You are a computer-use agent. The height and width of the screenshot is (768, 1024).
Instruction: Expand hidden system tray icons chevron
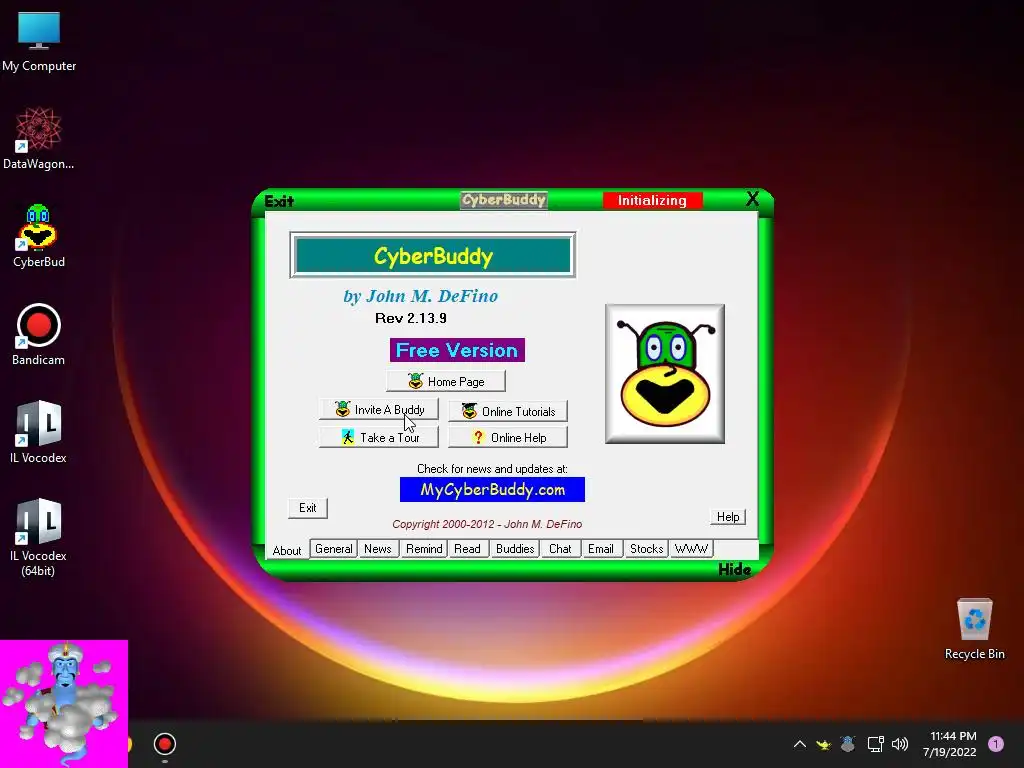(799, 744)
